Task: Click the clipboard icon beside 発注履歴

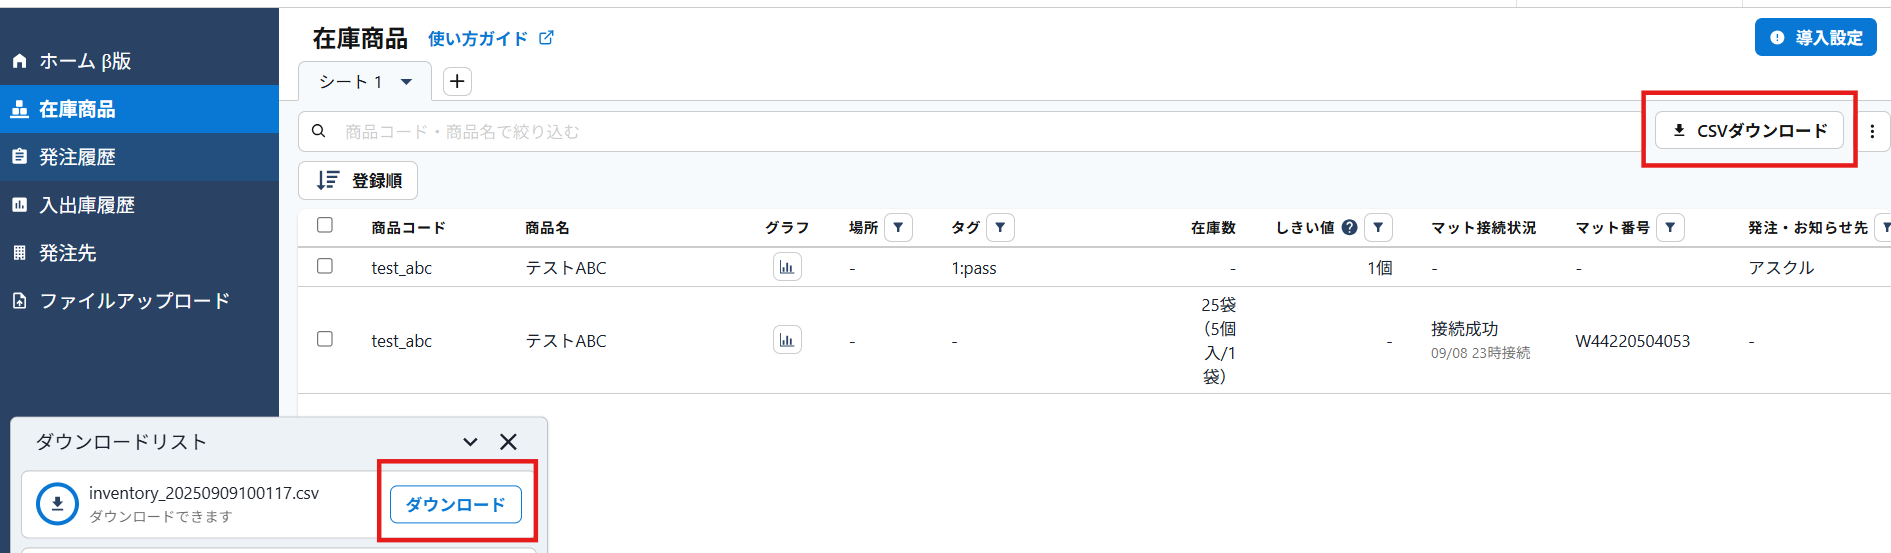Action: tap(19, 157)
